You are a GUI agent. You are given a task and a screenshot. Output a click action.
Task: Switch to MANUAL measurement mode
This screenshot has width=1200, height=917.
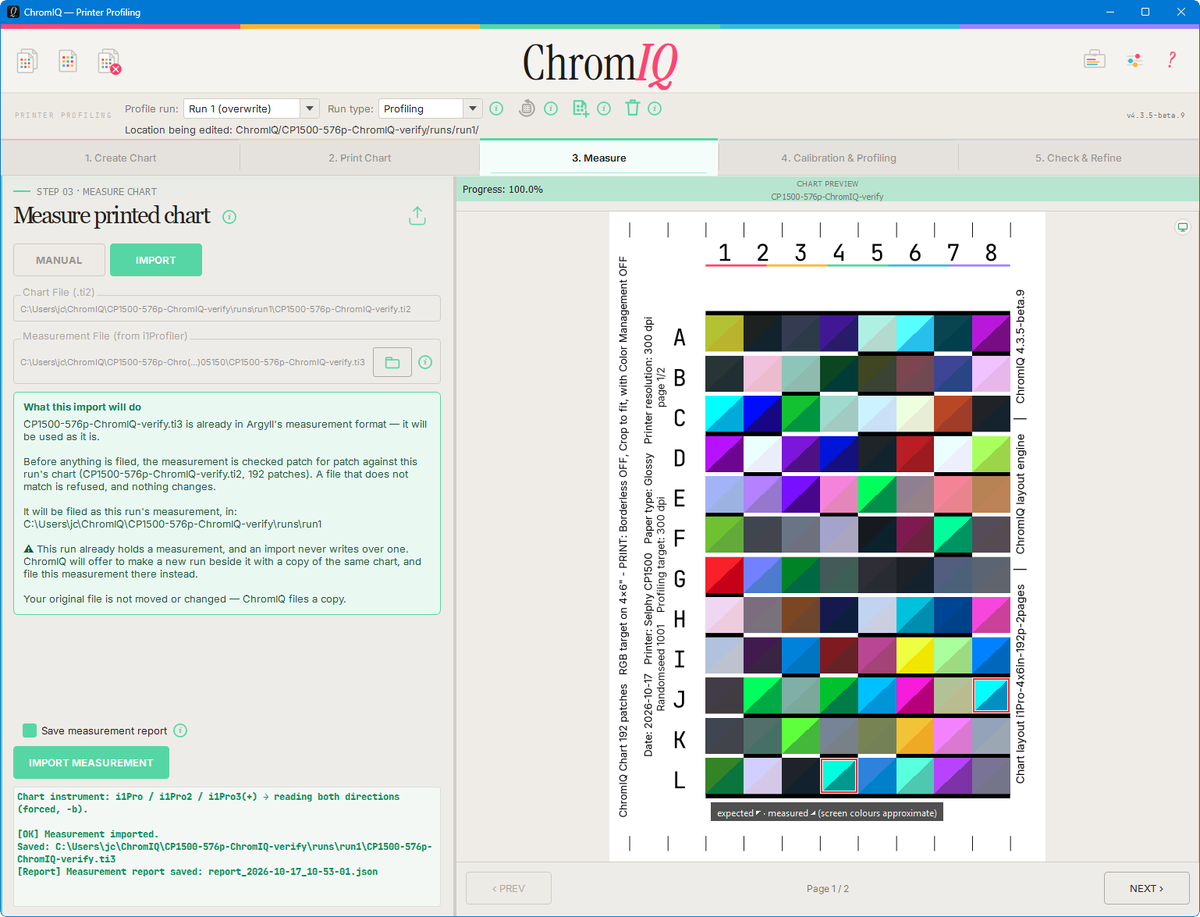(59, 260)
